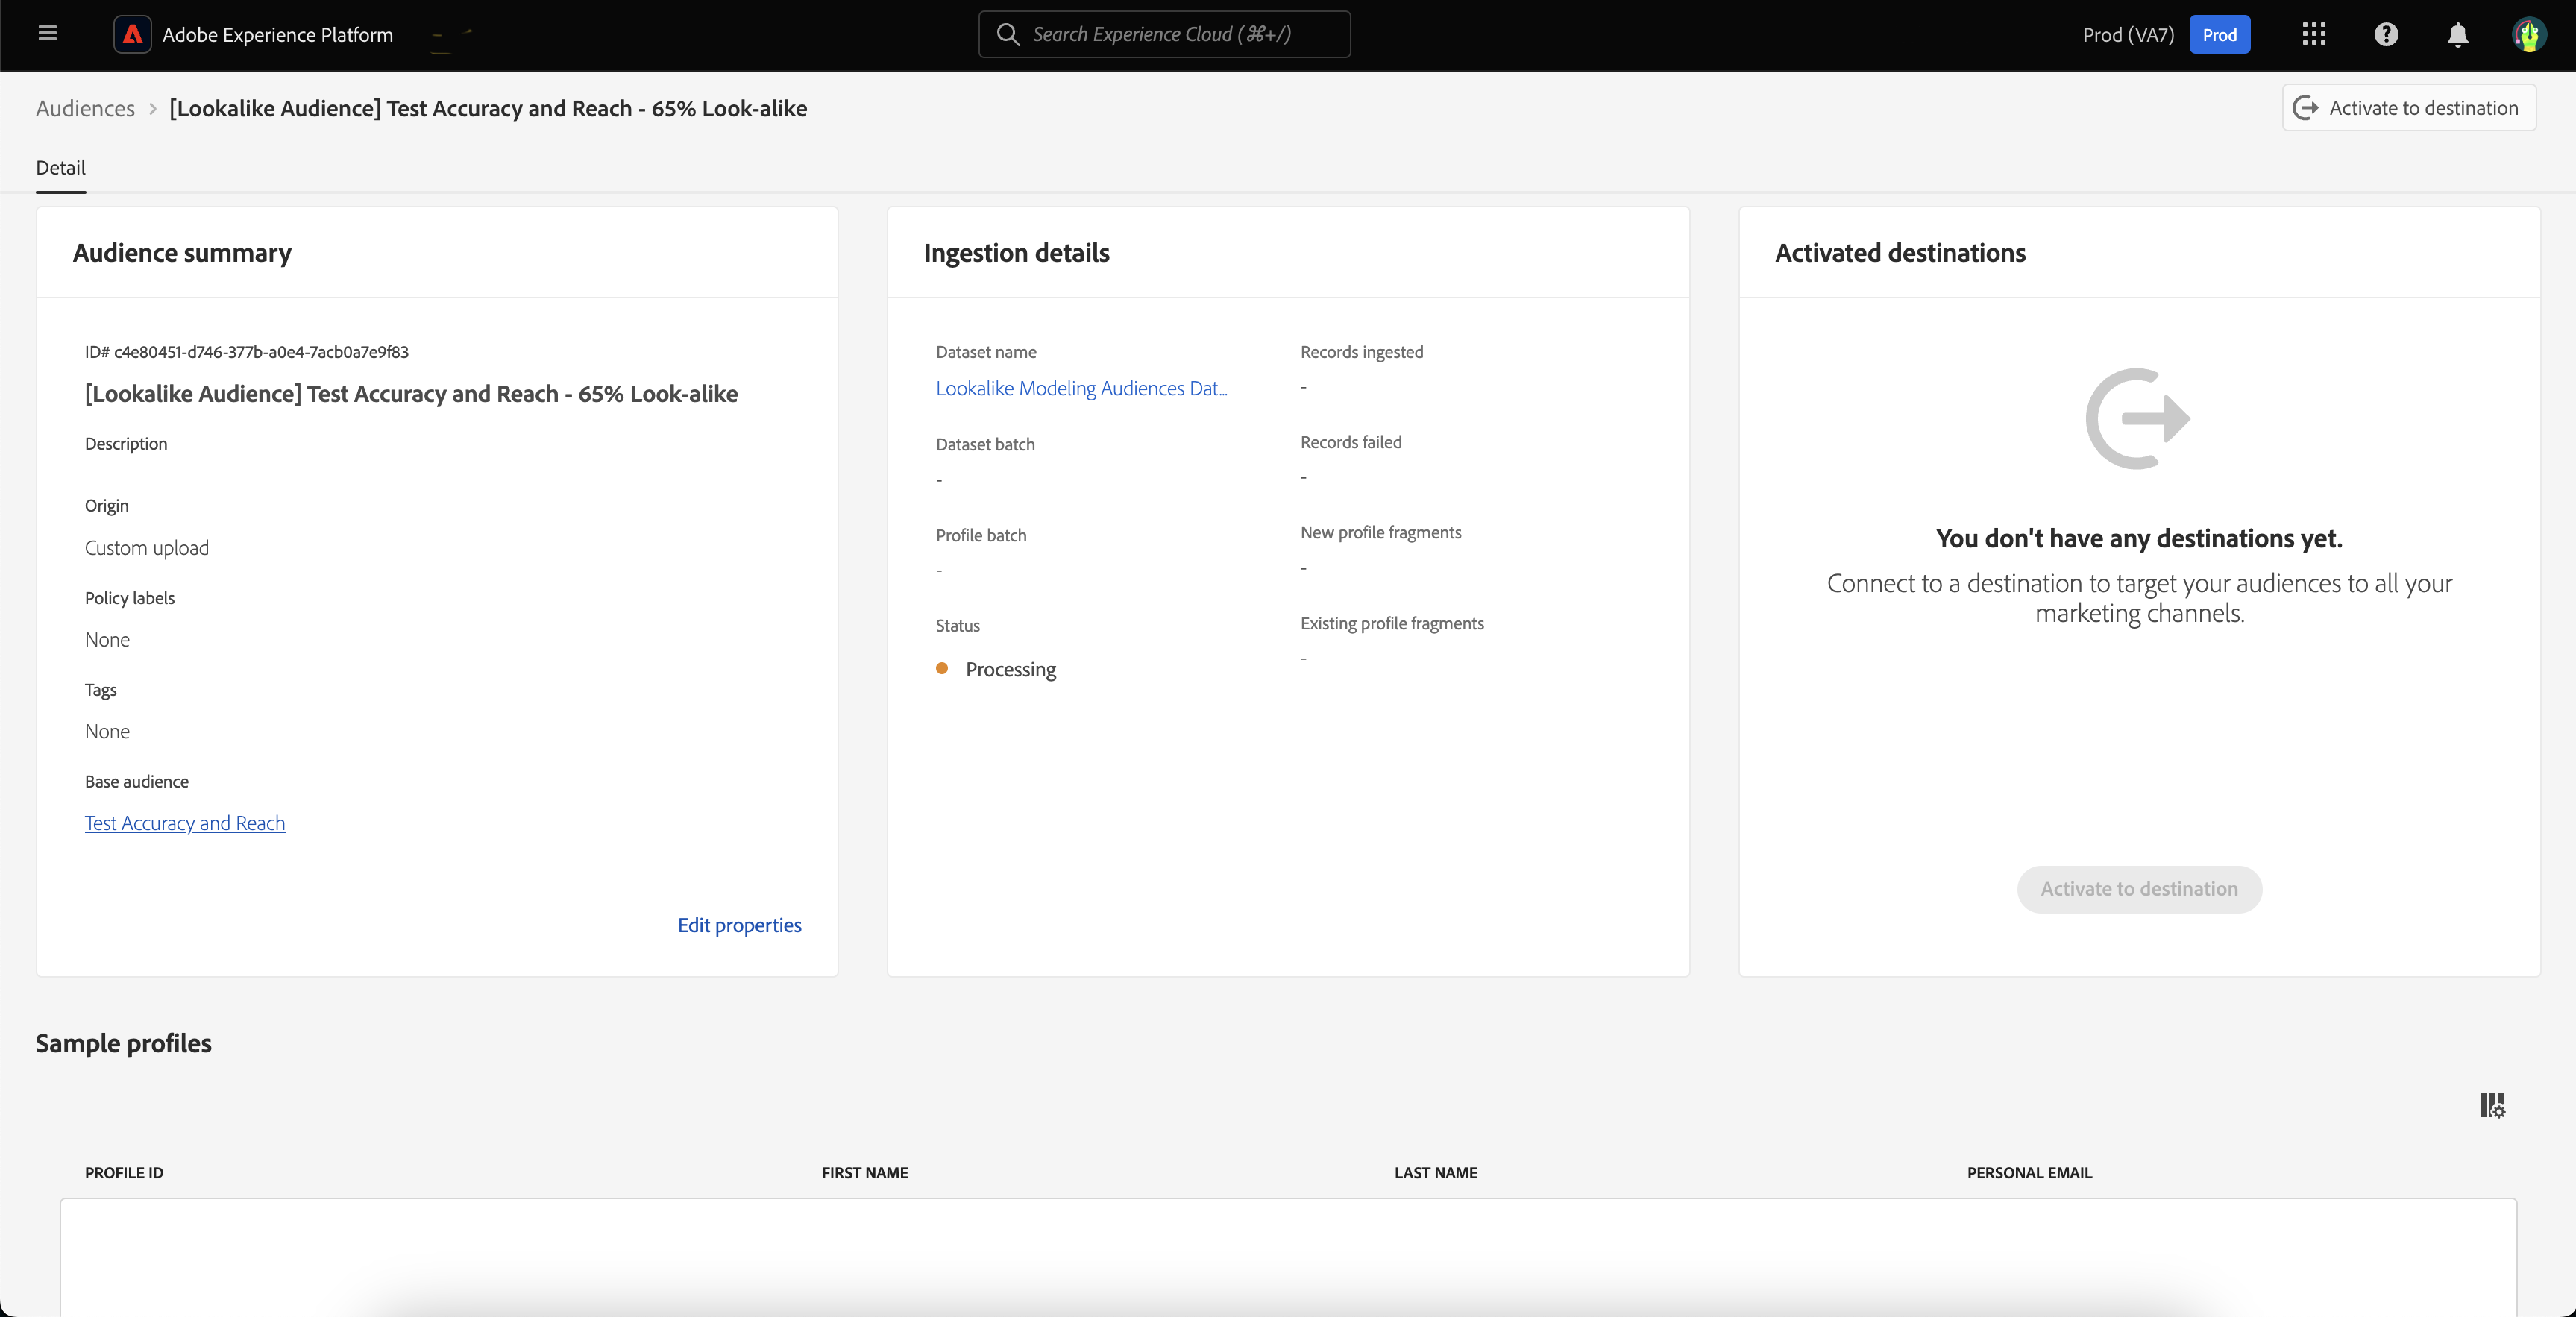This screenshot has height=1317, width=2576.
Task: Go back to the Audiences breadcrumb
Action: (85, 108)
